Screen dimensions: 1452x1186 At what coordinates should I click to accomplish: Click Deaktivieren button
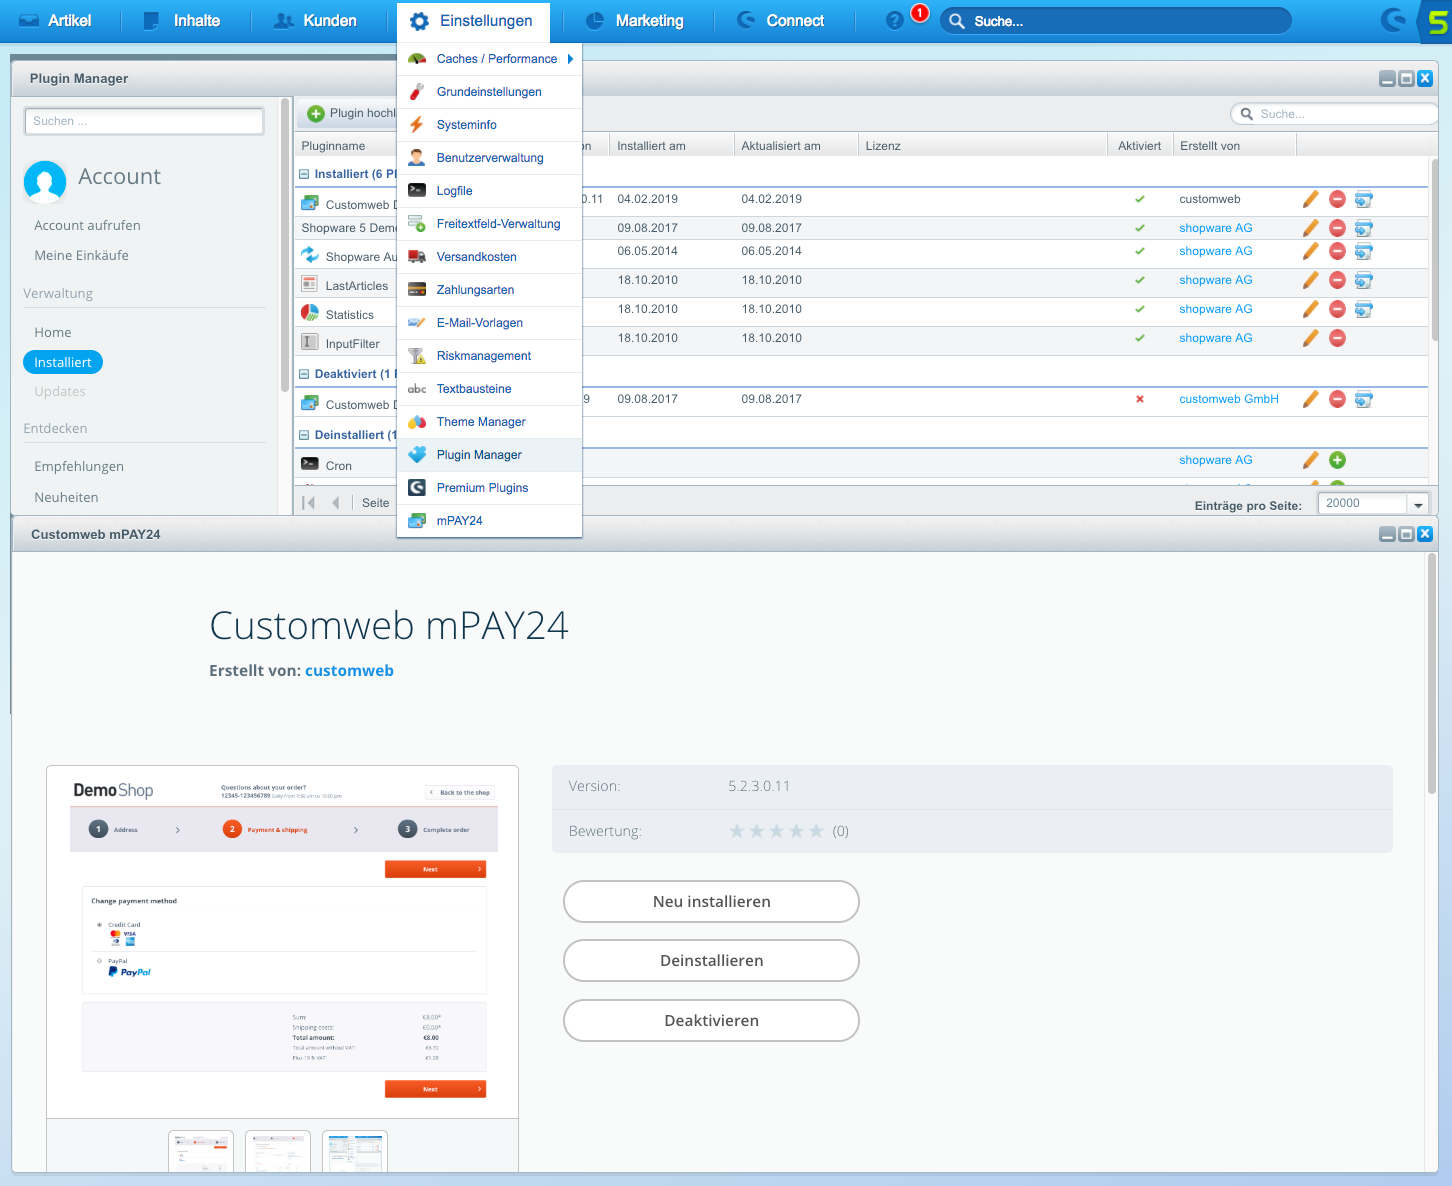click(711, 1020)
